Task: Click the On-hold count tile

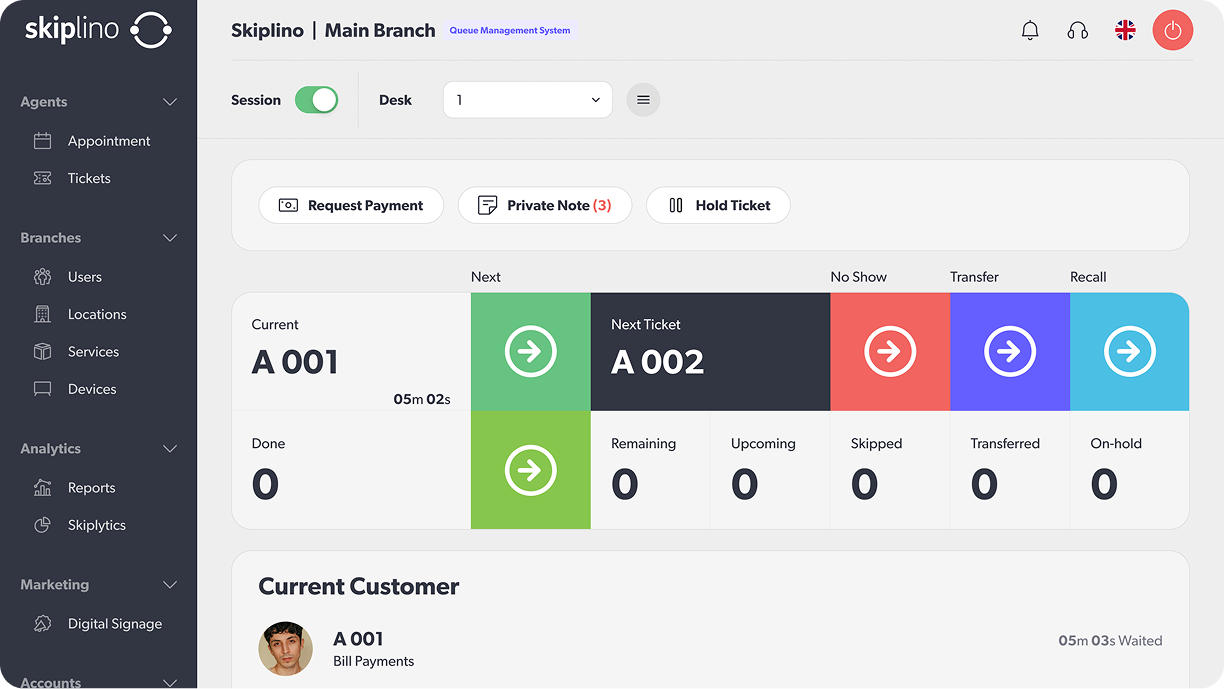Action: [1130, 470]
